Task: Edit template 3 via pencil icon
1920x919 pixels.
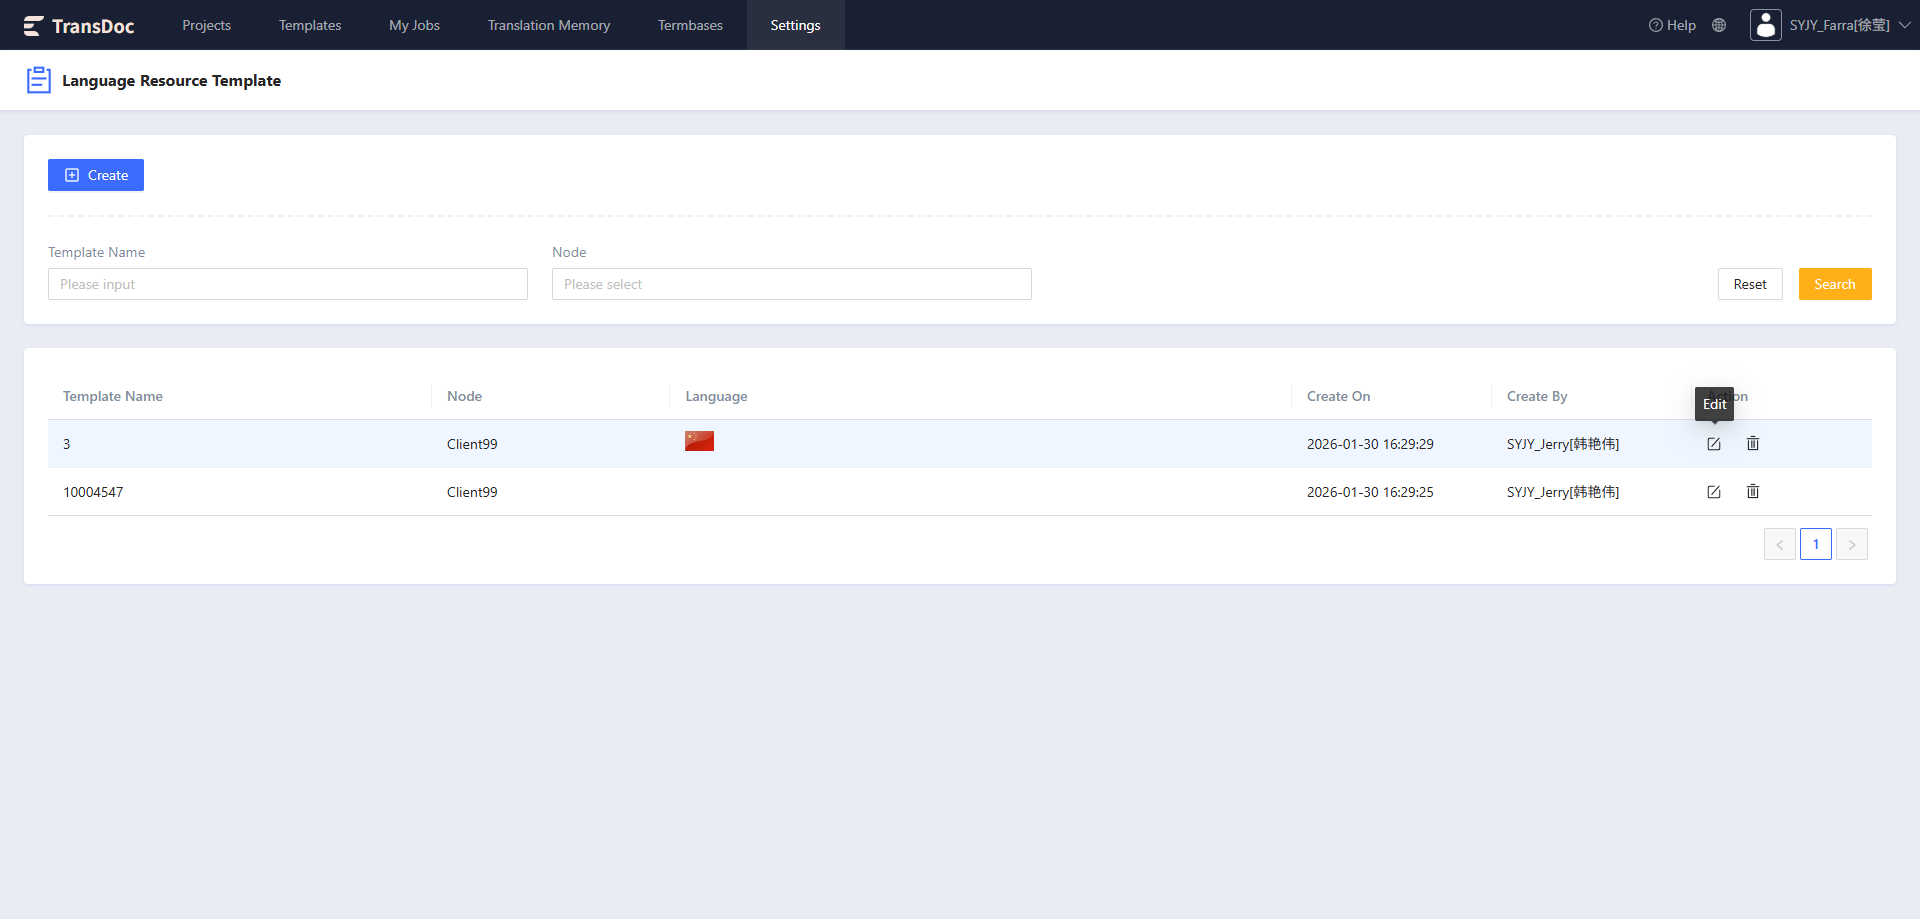Action: click(1714, 444)
